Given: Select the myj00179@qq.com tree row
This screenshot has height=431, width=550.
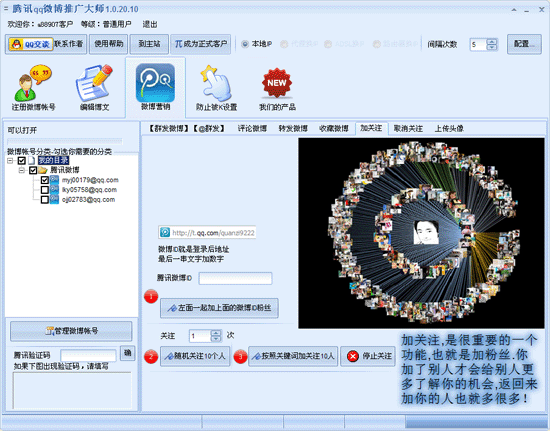Looking at the screenshot, I should [90, 180].
